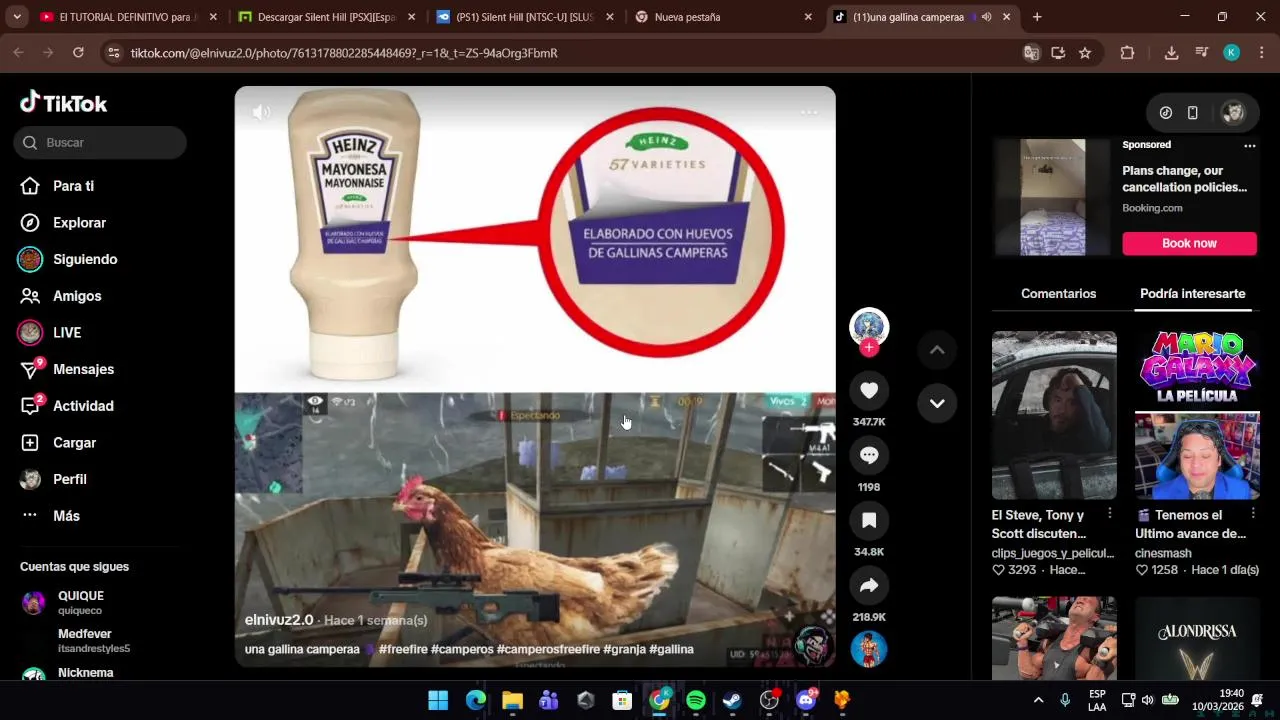Go to next video with down chevron
The image size is (1280, 720).
(937, 403)
